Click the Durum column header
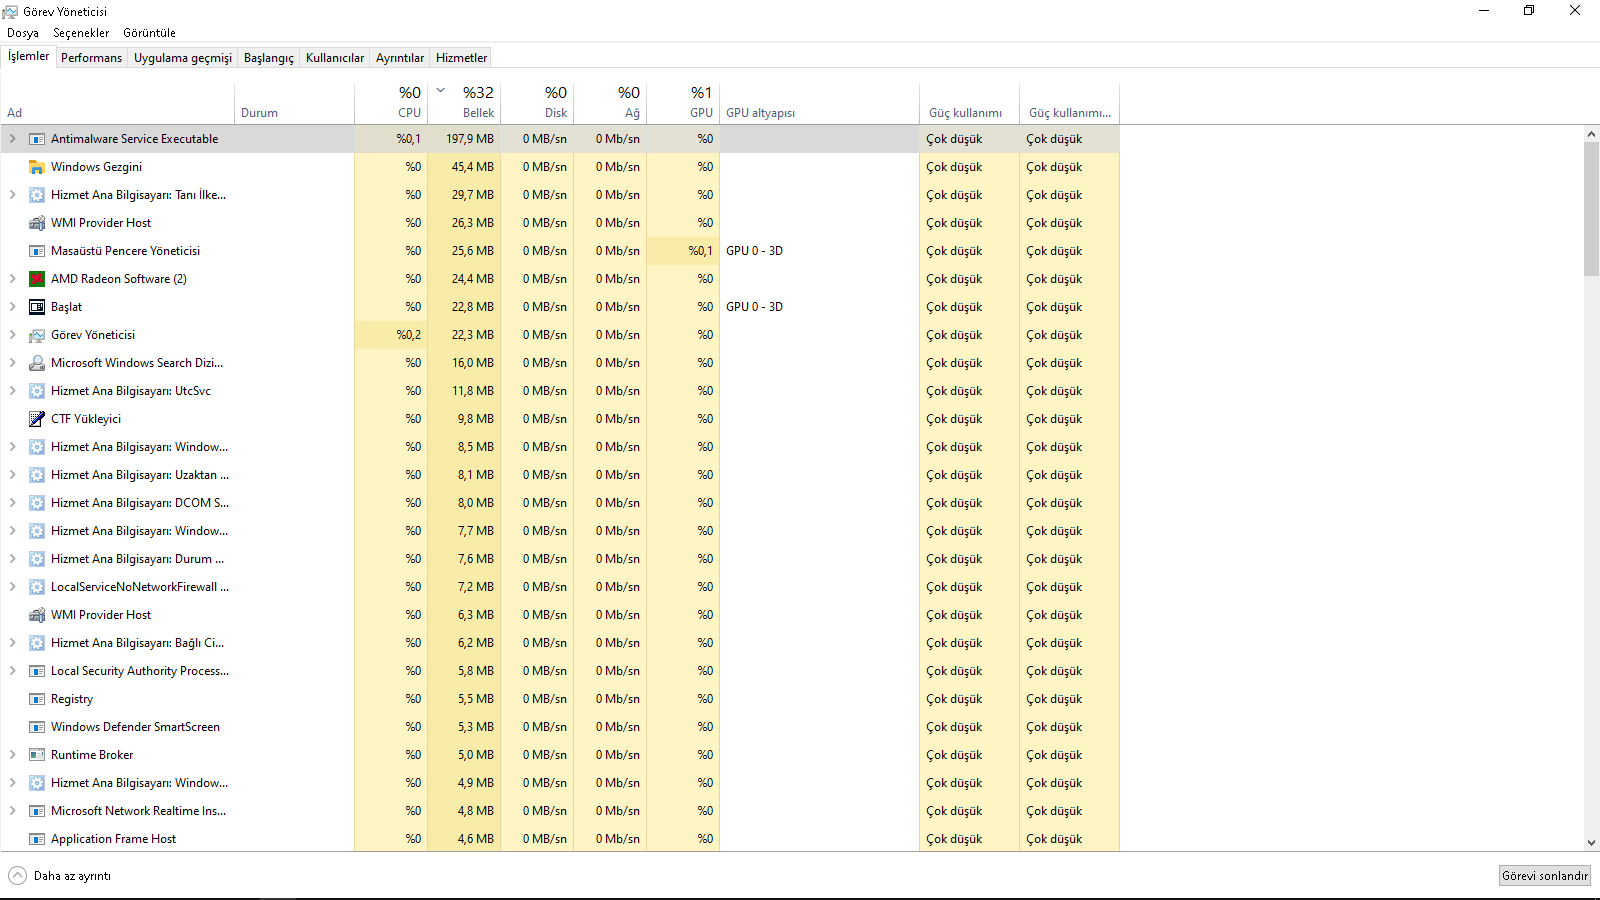The height and width of the screenshot is (900, 1600). (x=295, y=102)
